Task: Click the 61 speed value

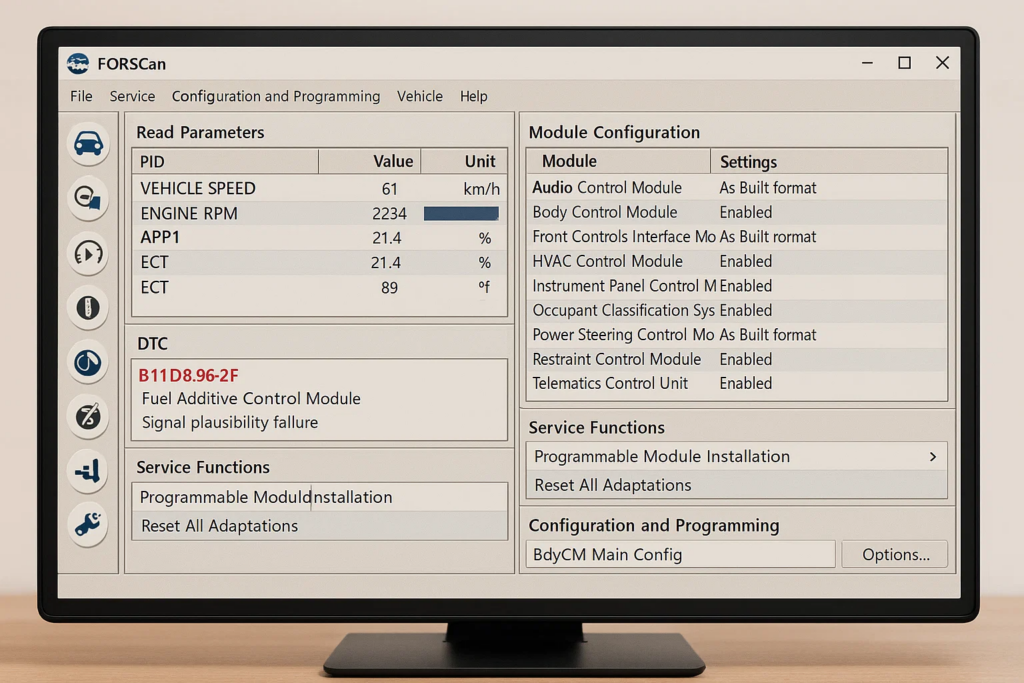Action: 389,189
